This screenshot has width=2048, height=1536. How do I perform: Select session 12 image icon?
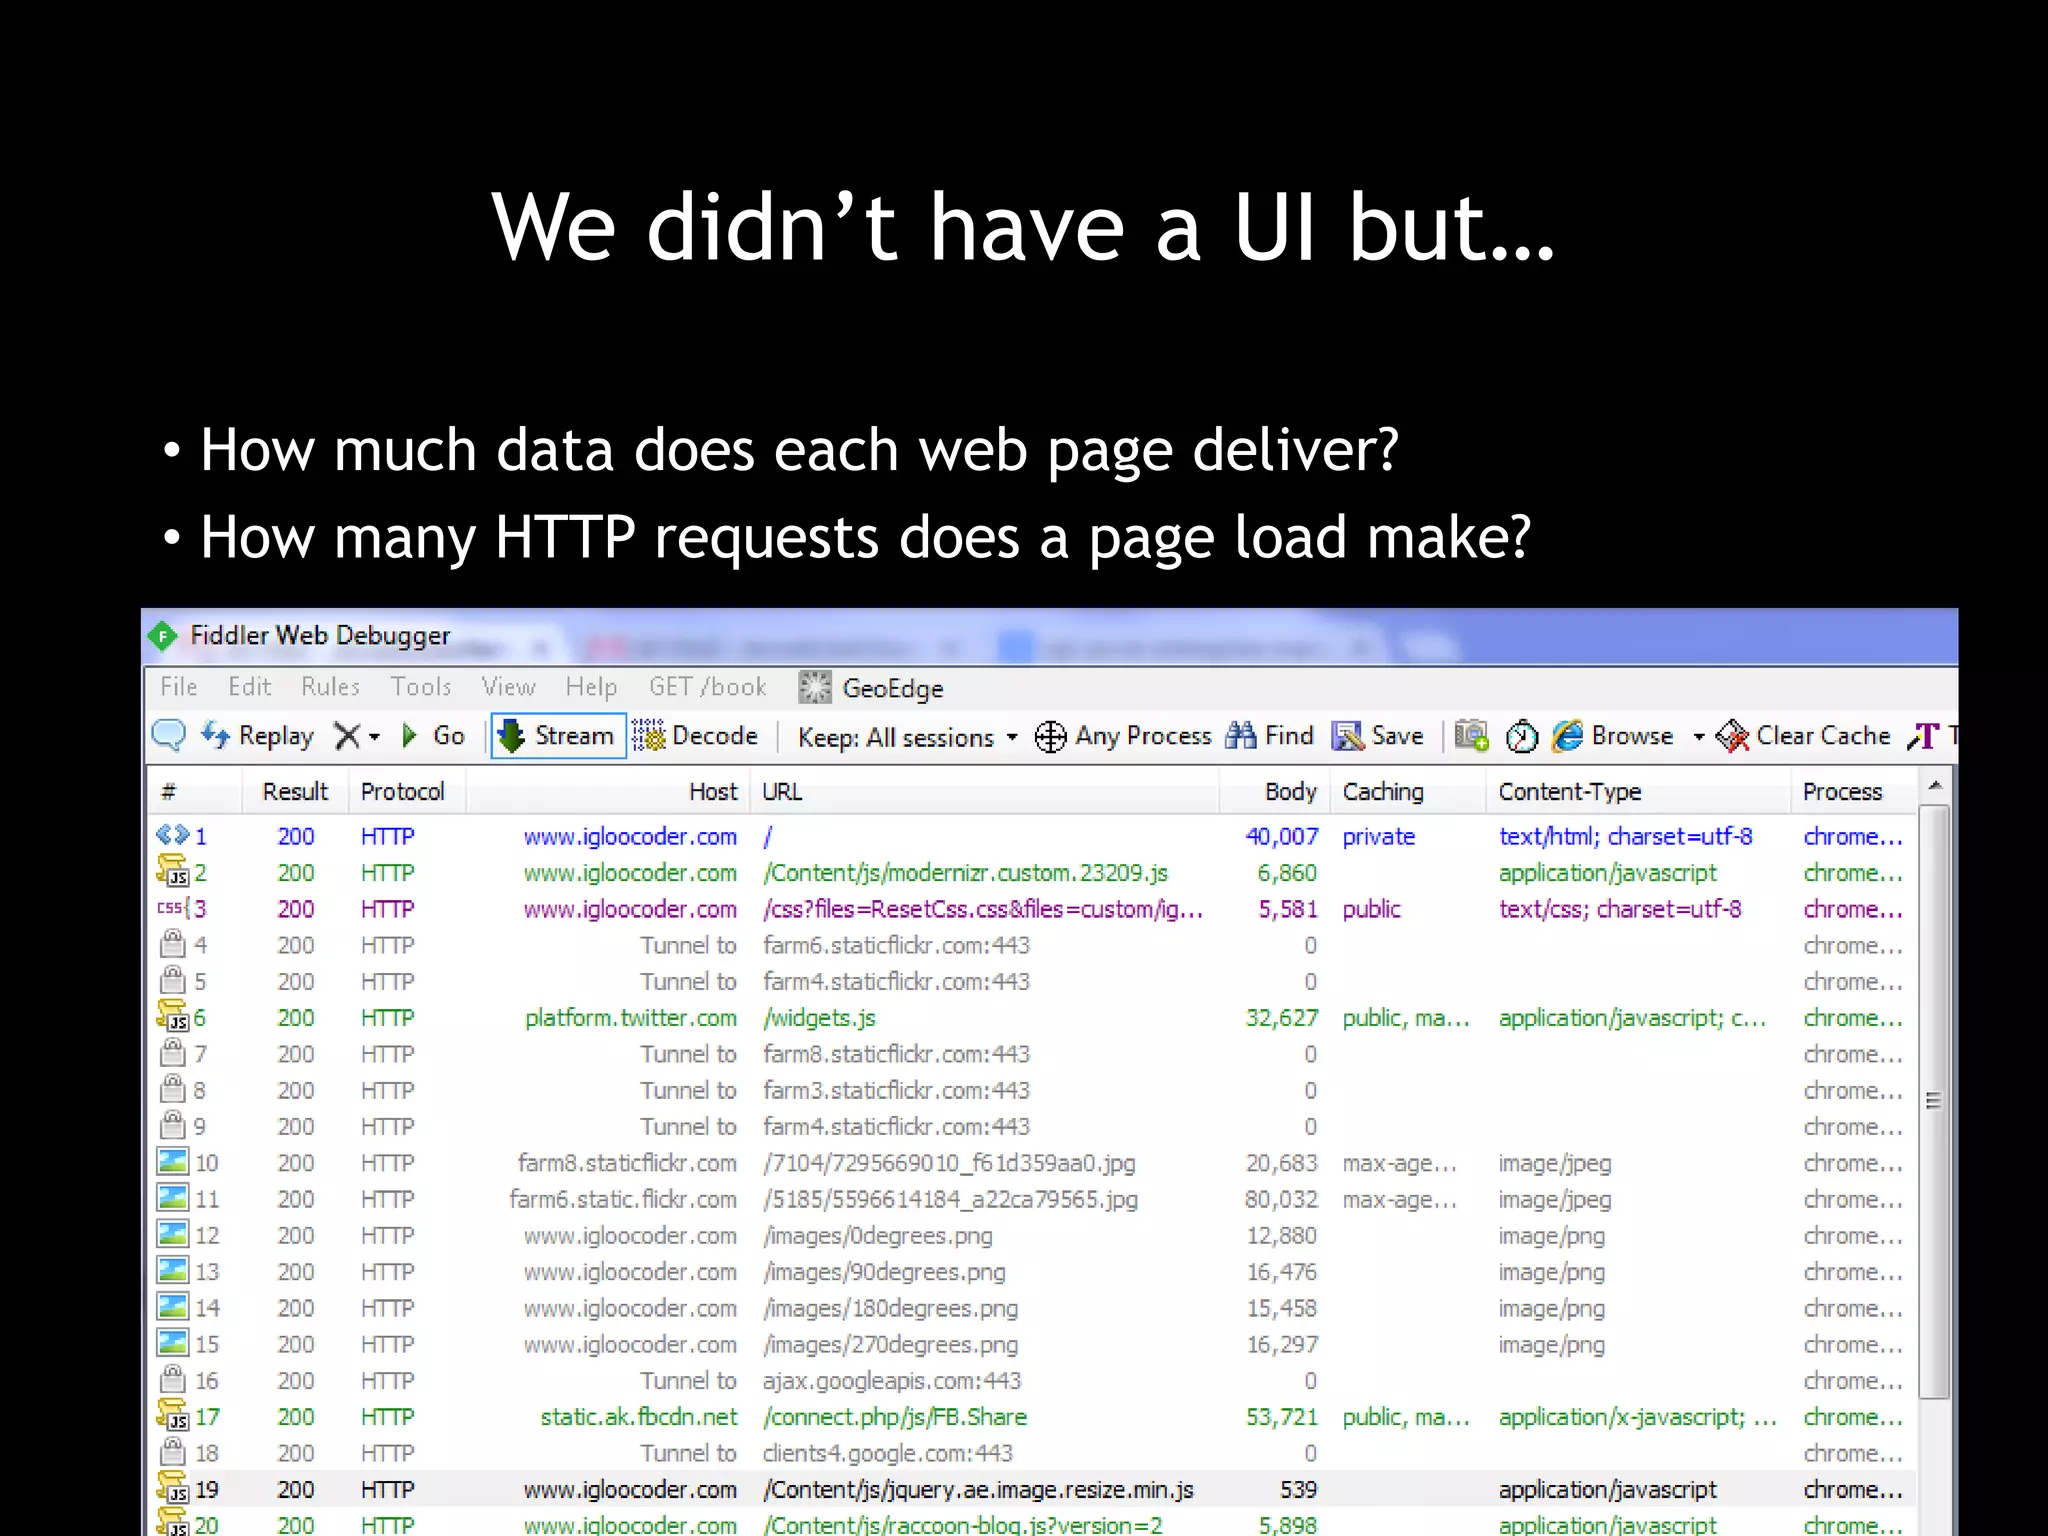pos(173,1234)
